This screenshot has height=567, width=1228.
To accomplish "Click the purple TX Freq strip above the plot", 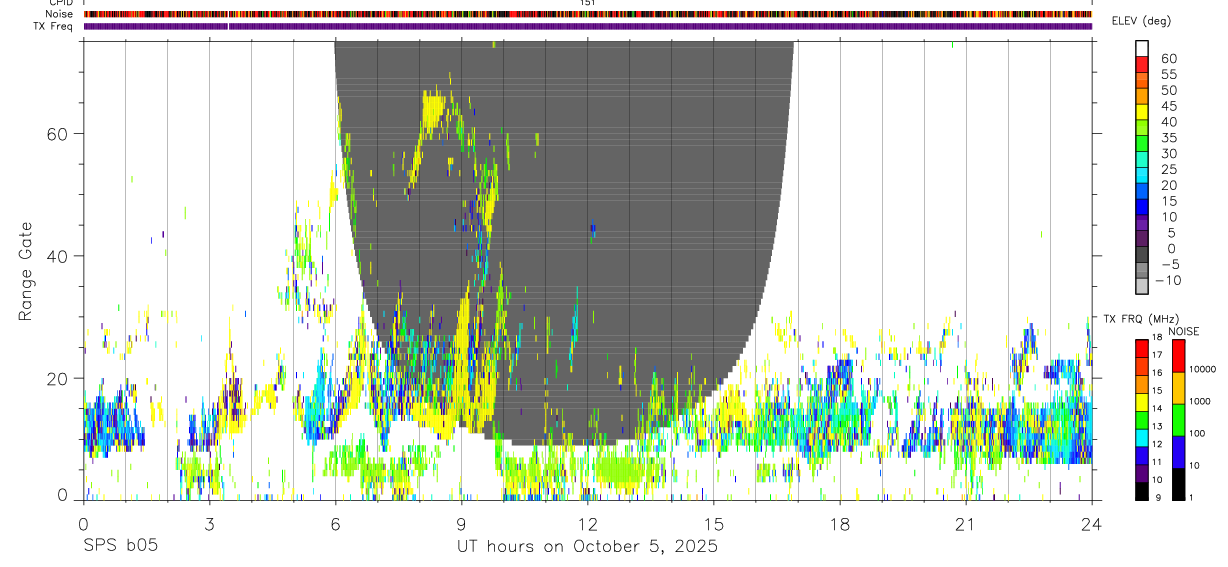I will point(588,26).
